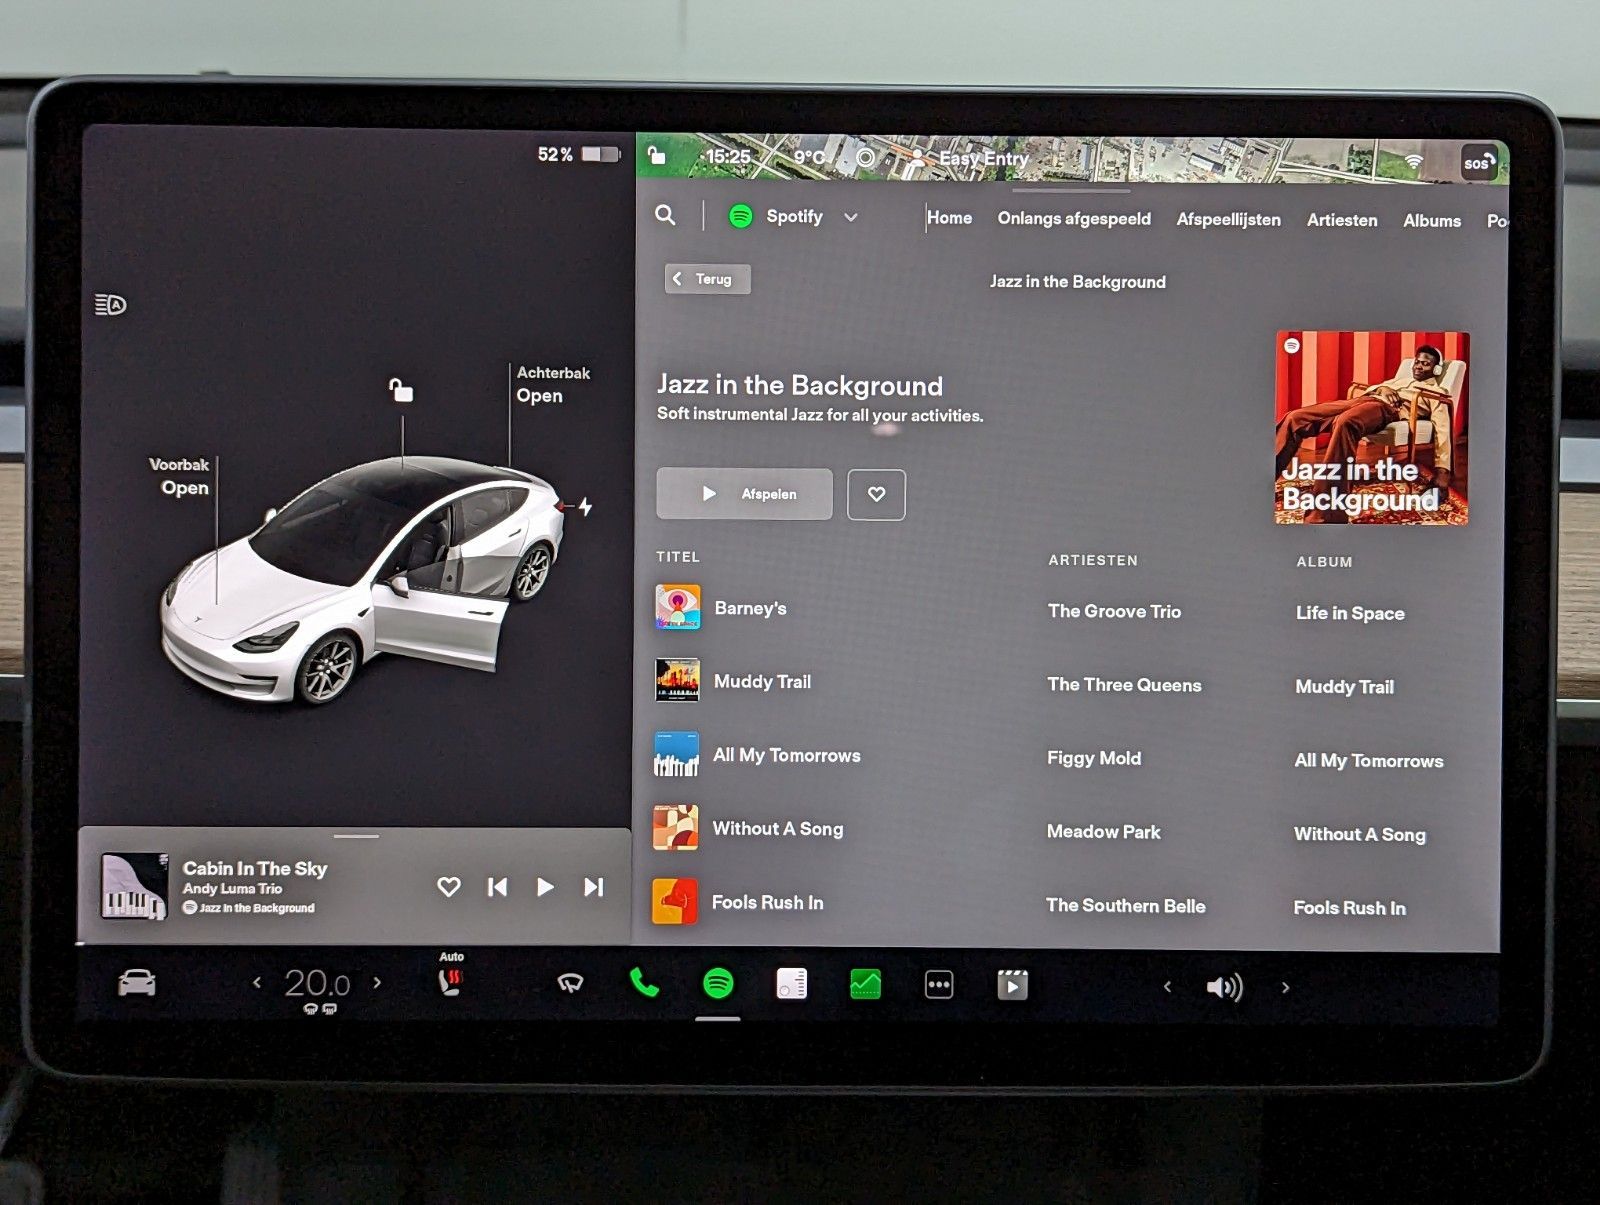
Task: Open the Theater video app
Action: tap(1012, 985)
